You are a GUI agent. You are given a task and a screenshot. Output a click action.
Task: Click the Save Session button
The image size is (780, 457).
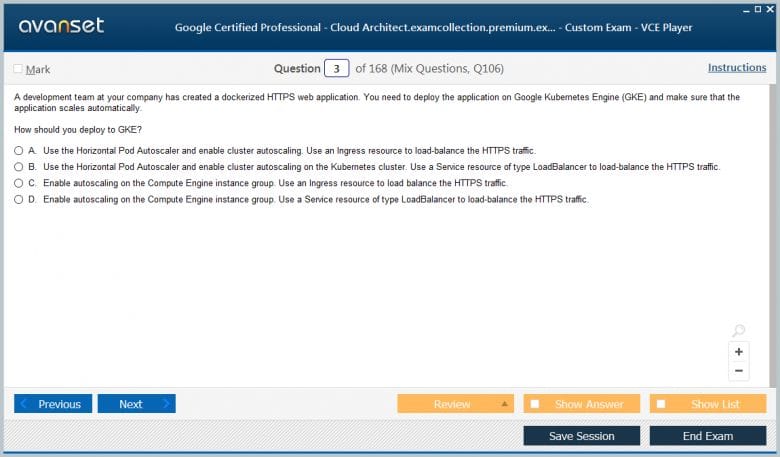[582, 436]
